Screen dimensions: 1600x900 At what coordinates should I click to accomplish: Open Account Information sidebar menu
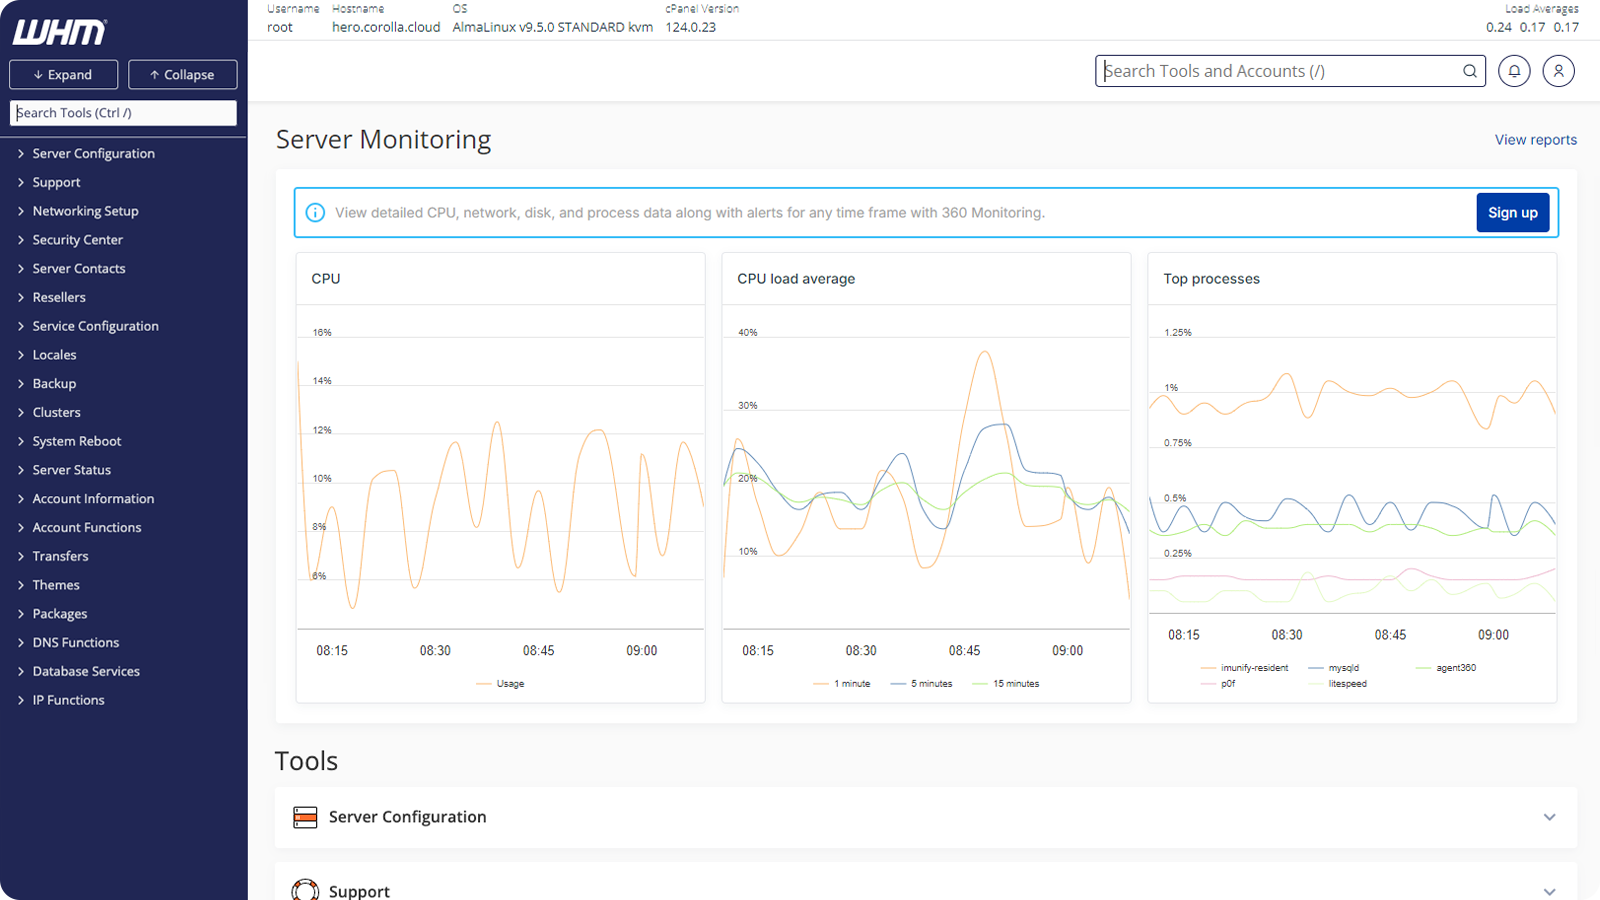[93, 499]
